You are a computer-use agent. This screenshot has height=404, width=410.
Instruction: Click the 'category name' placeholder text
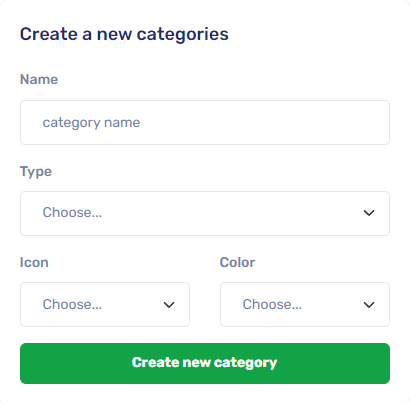(91, 123)
